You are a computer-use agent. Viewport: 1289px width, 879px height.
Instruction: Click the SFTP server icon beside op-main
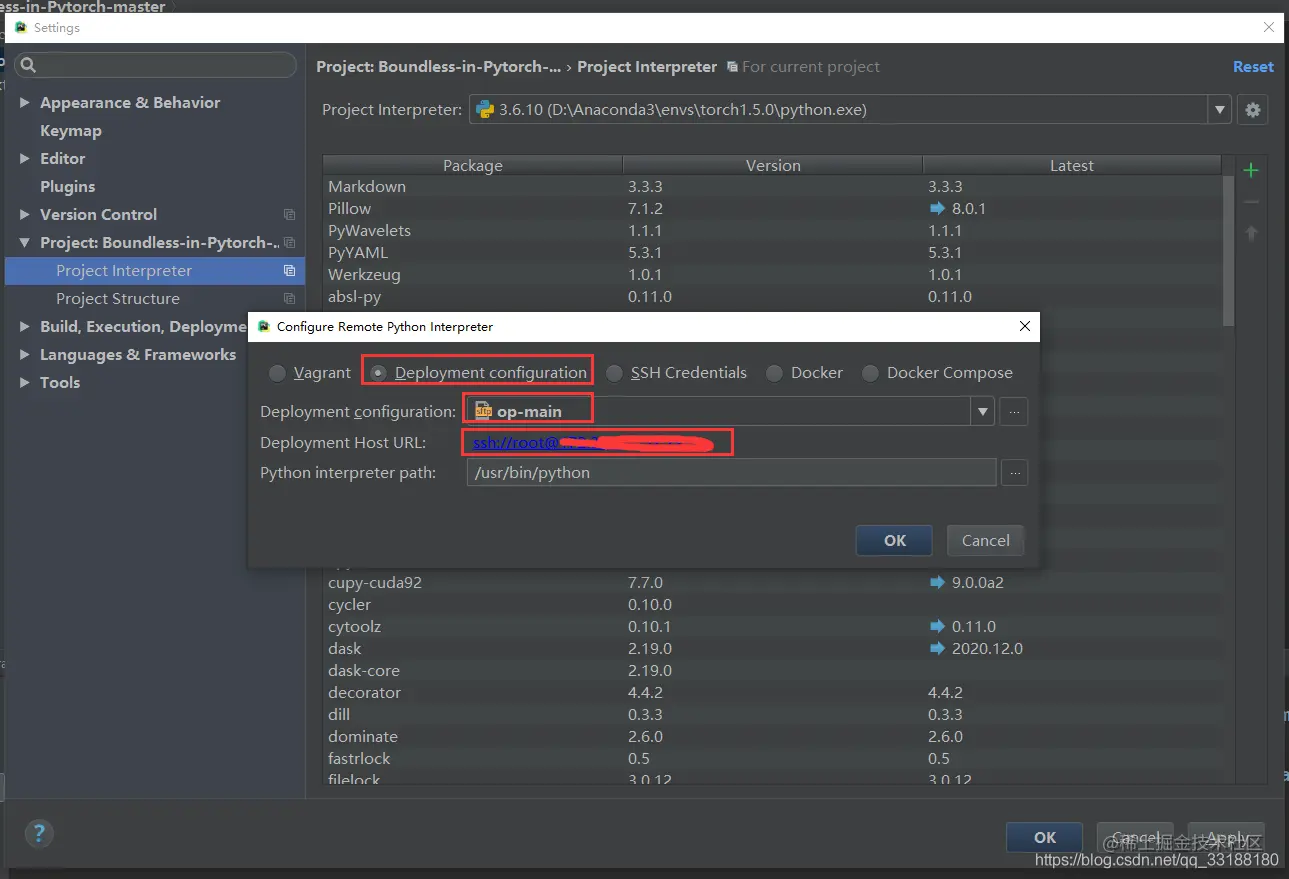[x=483, y=411]
